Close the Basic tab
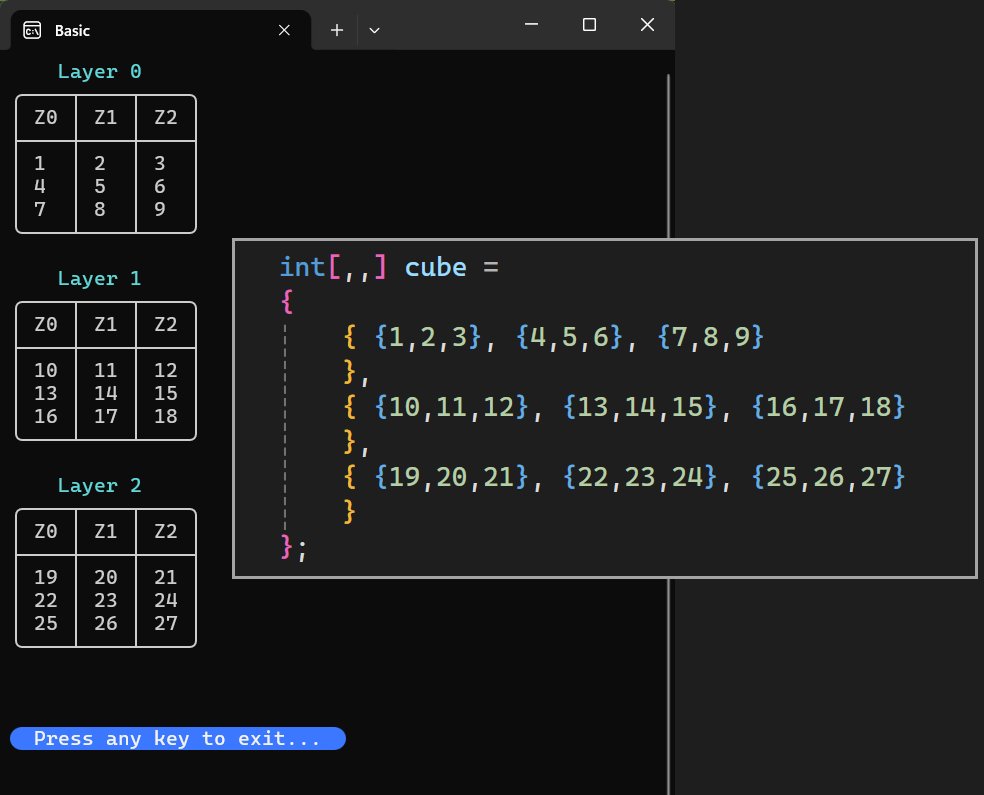Viewport: 984px width, 795px height. point(284,30)
